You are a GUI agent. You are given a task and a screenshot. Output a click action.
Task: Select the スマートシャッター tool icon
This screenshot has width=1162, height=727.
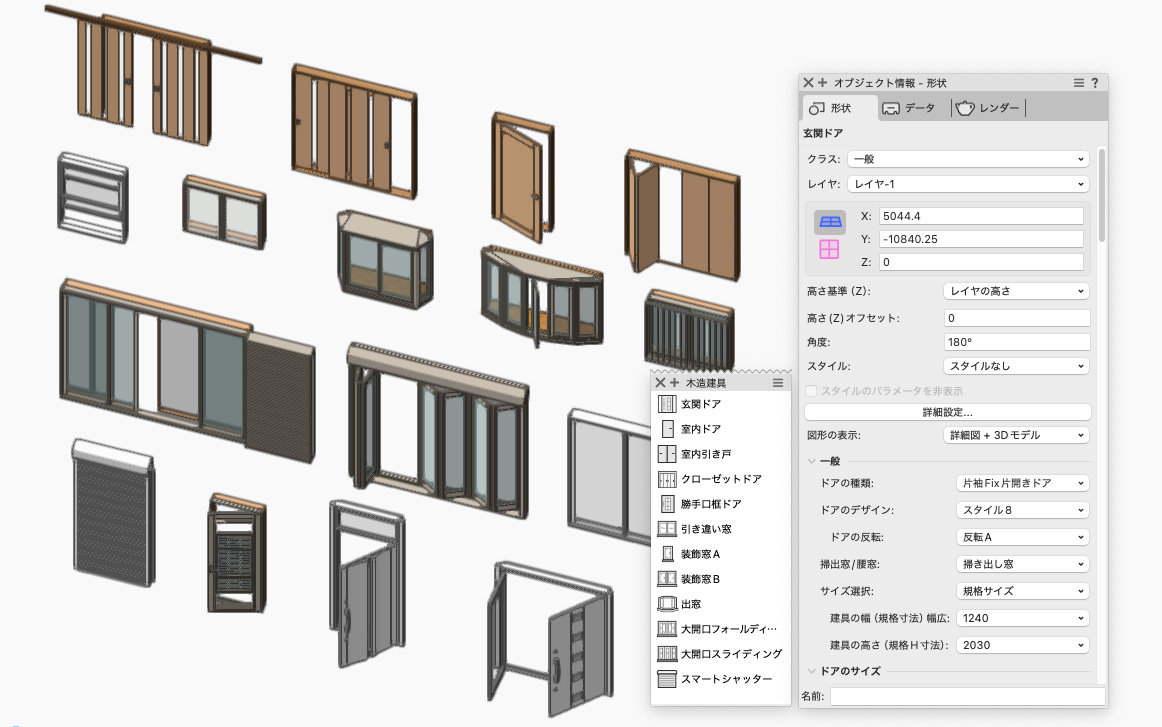[667, 679]
